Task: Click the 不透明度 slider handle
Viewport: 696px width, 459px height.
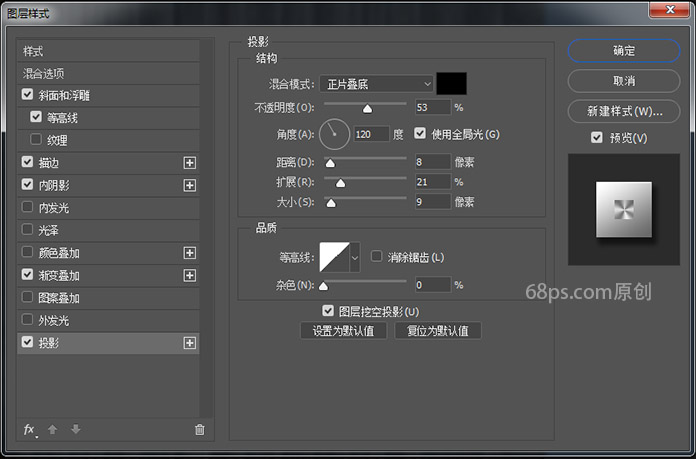Action: (368, 109)
